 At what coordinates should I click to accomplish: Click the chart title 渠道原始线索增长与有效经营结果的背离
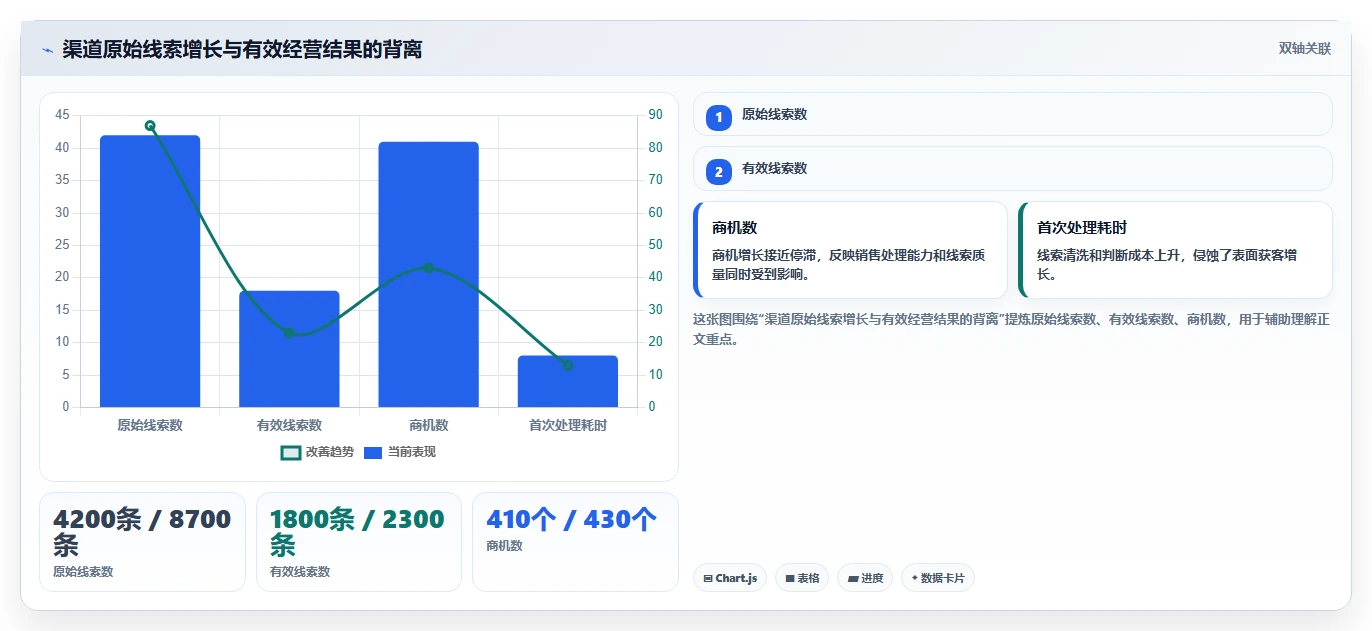point(242,49)
